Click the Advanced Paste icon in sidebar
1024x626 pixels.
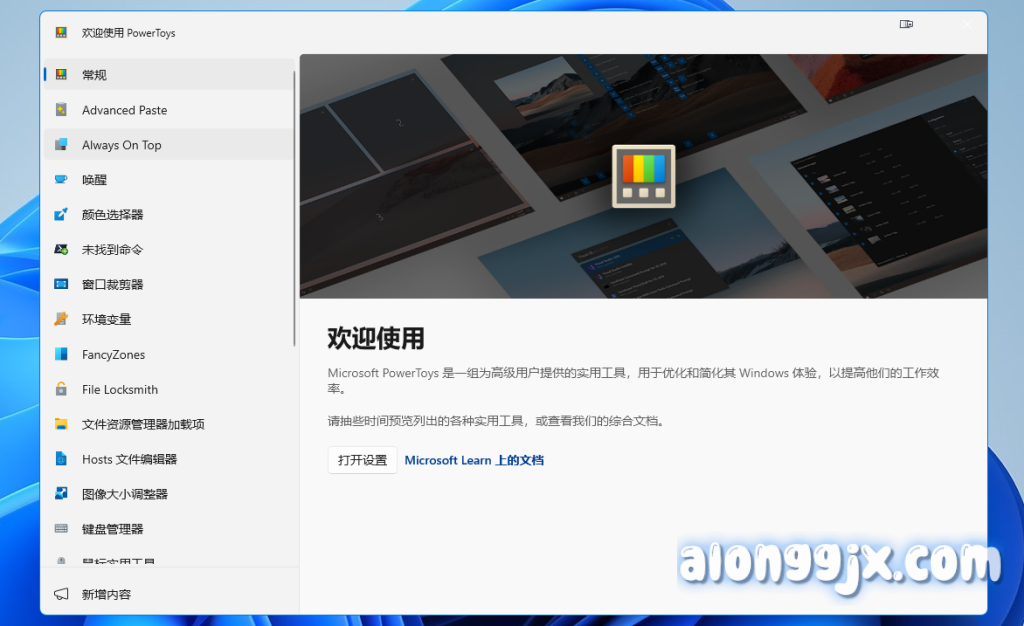(x=61, y=110)
